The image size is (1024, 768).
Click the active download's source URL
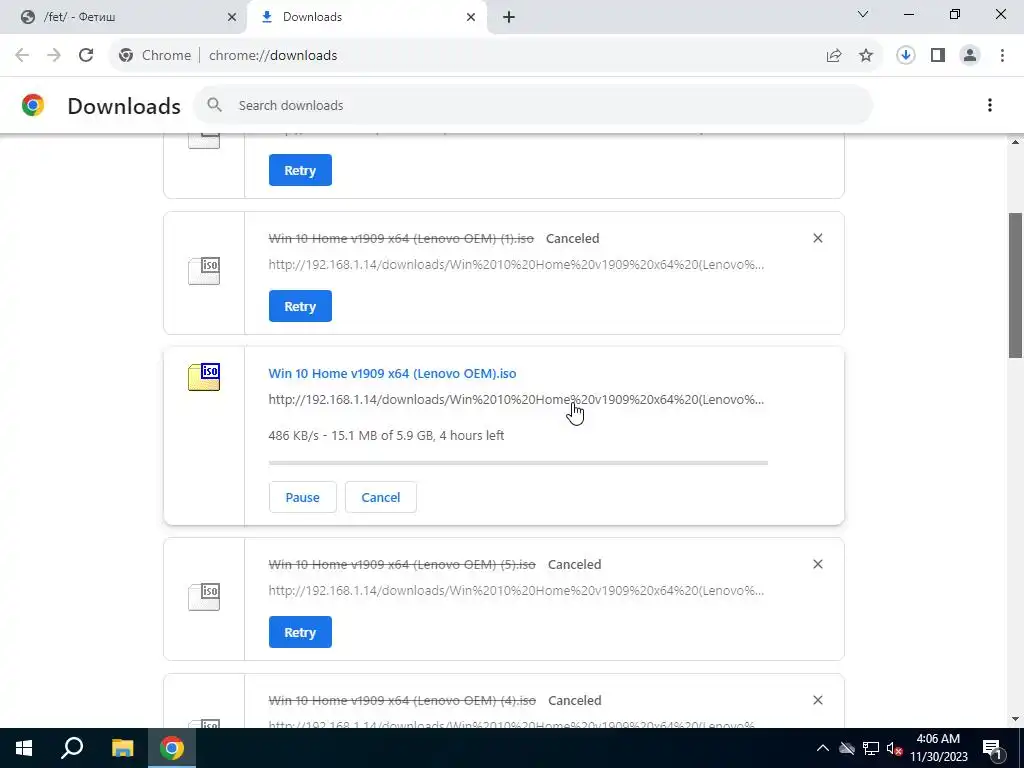(x=516, y=400)
